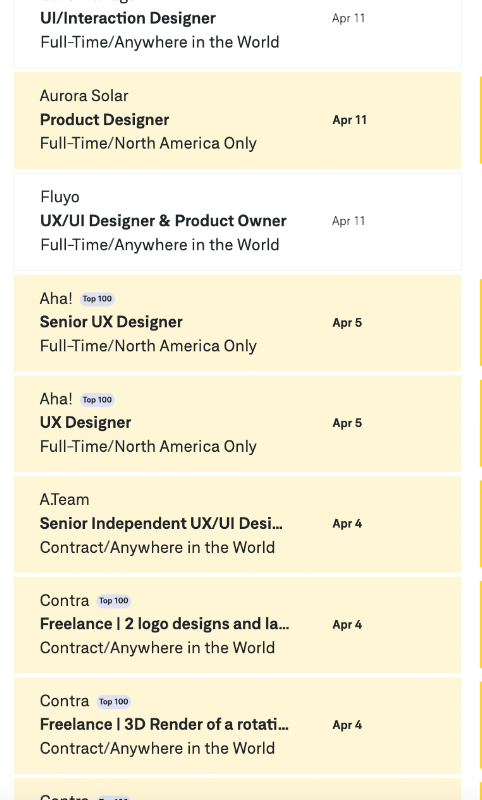This screenshot has width=482, height=800.
Task: Open Freelance 3D Render job listing
Action: [x=164, y=724]
